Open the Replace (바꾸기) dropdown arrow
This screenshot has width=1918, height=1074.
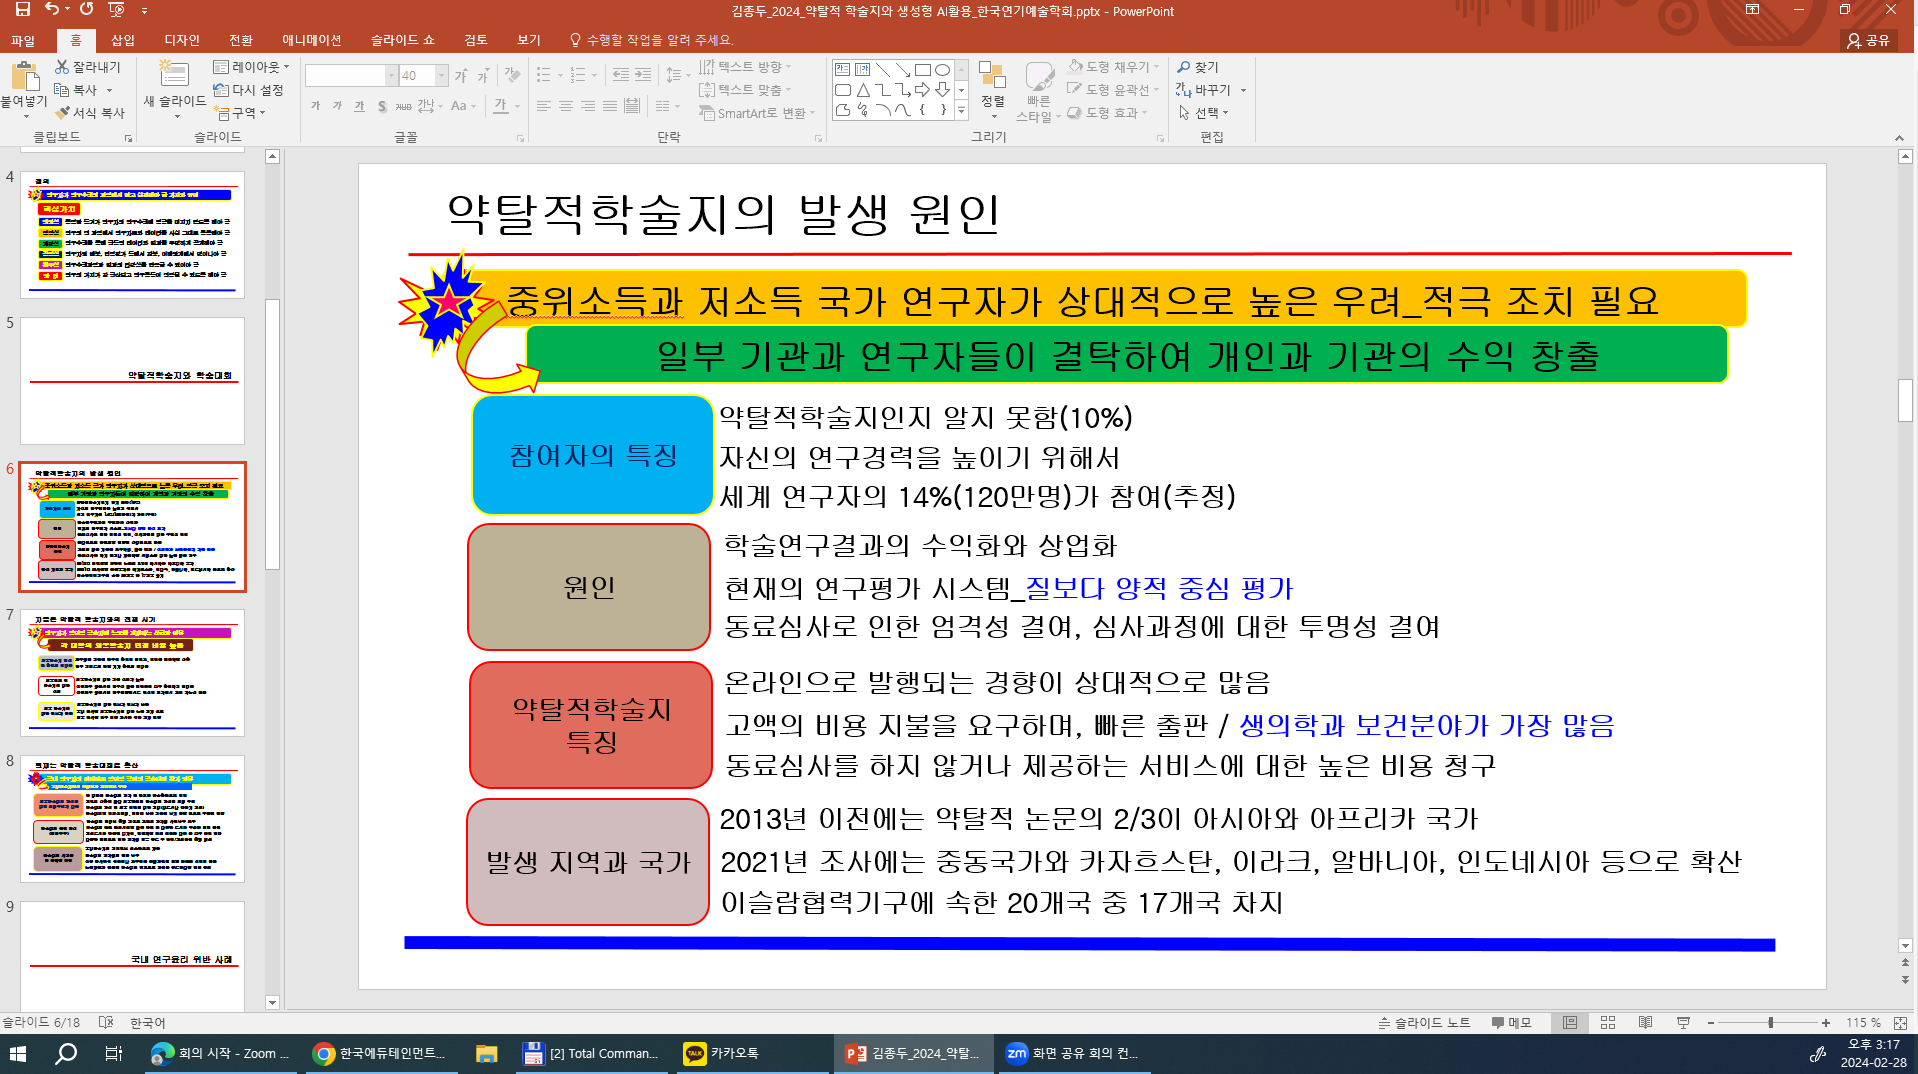(1243, 90)
